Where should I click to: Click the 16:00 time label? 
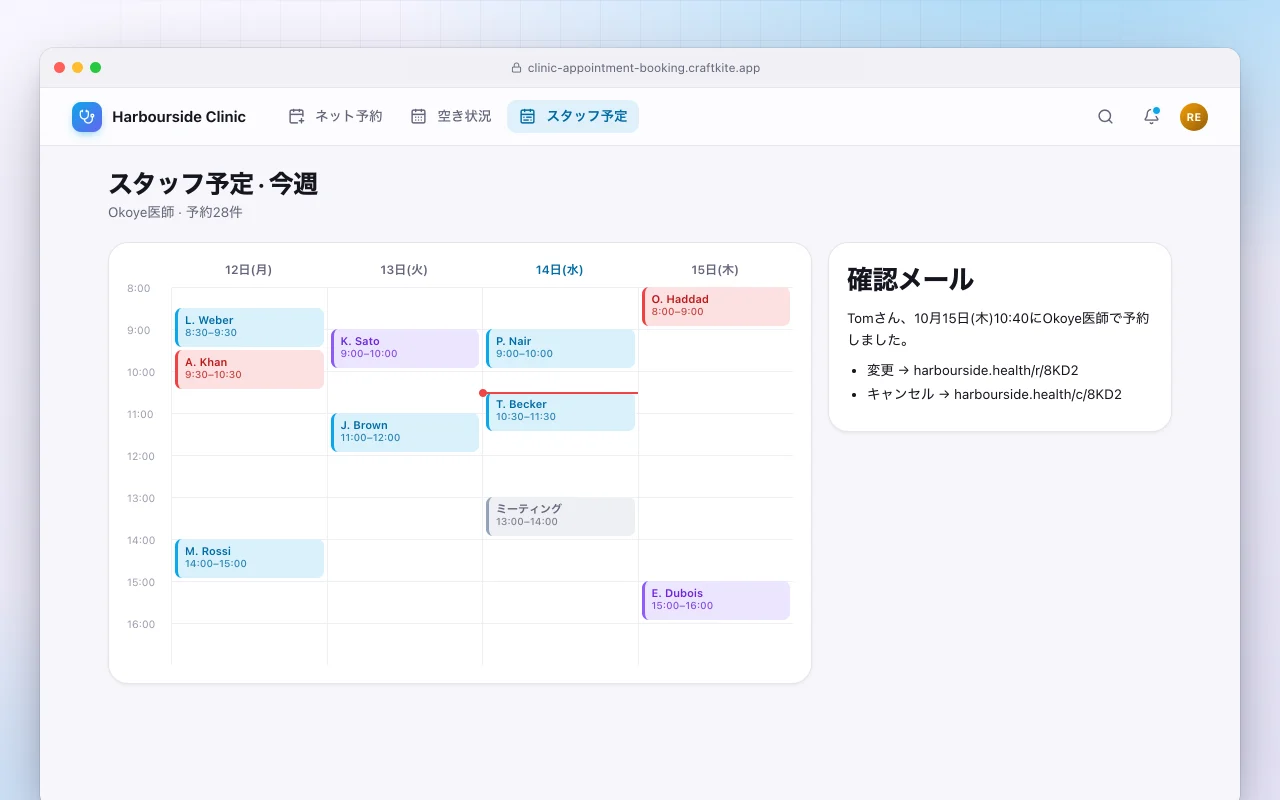tap(141, 625)
